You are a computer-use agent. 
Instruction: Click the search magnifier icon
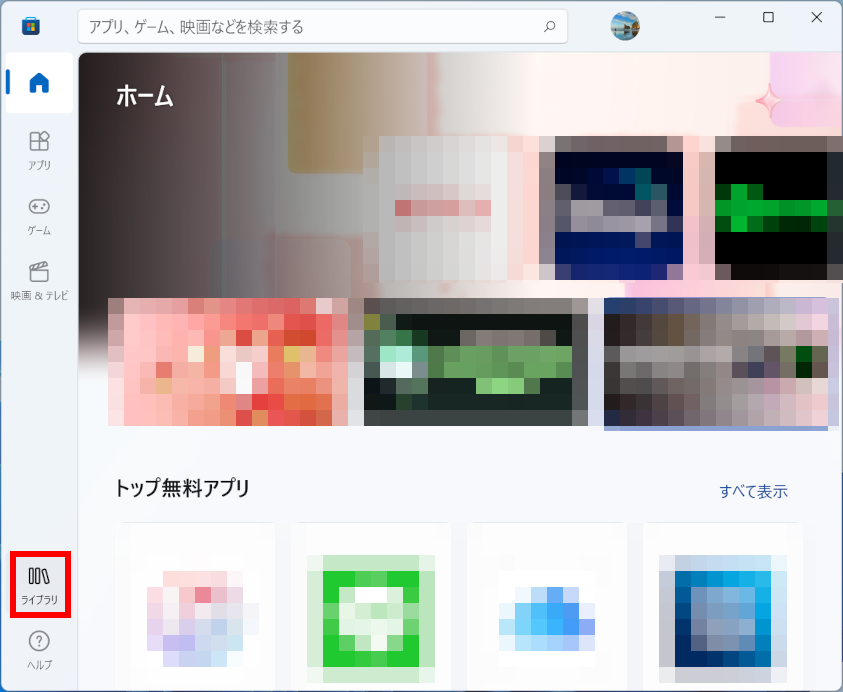pos(549,26)
